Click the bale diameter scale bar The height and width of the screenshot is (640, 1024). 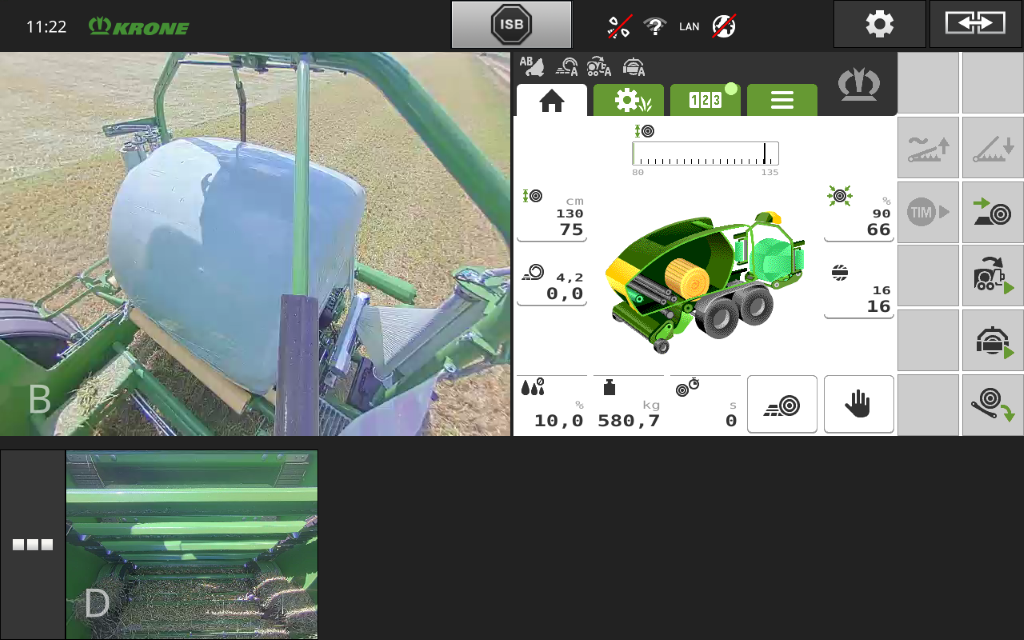click(705, 154)
